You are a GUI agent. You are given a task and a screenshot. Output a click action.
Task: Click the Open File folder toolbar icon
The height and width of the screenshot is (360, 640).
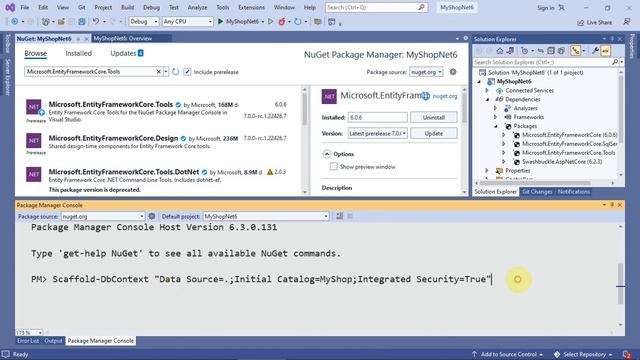coord(61,22)
